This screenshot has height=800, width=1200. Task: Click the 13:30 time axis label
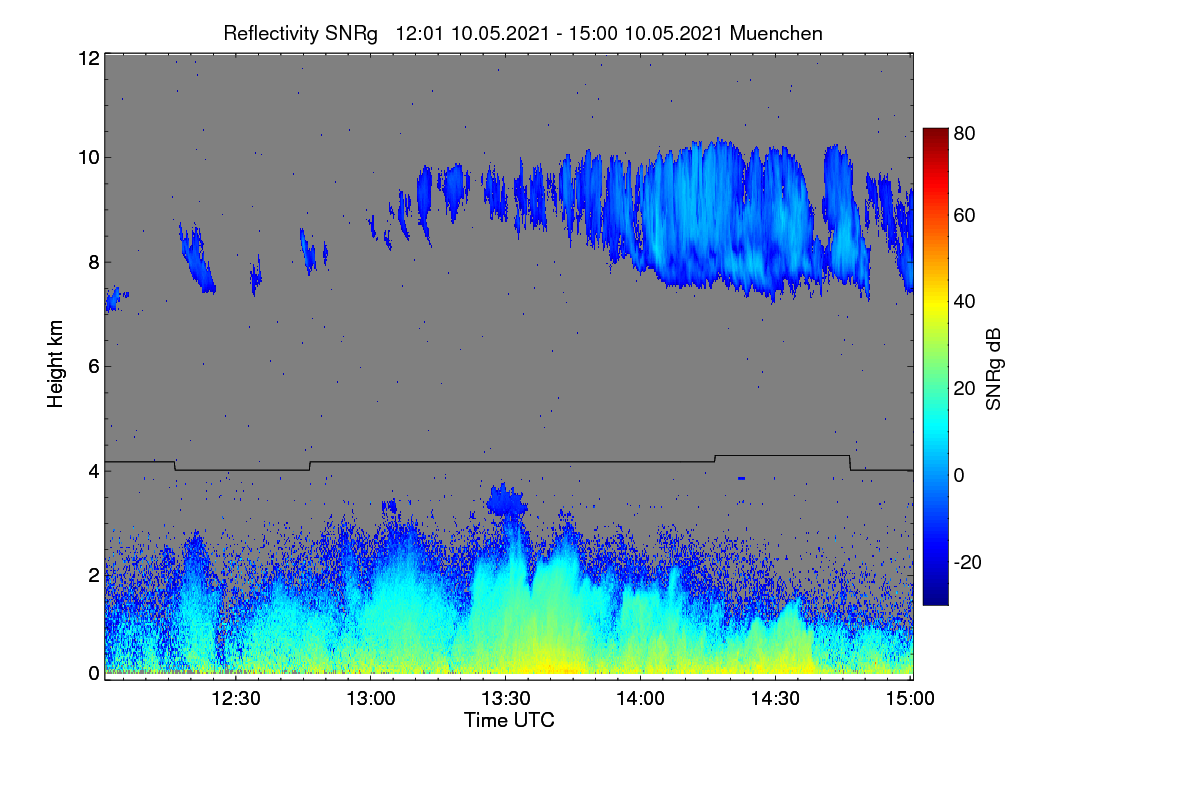(x=506, y=698)
